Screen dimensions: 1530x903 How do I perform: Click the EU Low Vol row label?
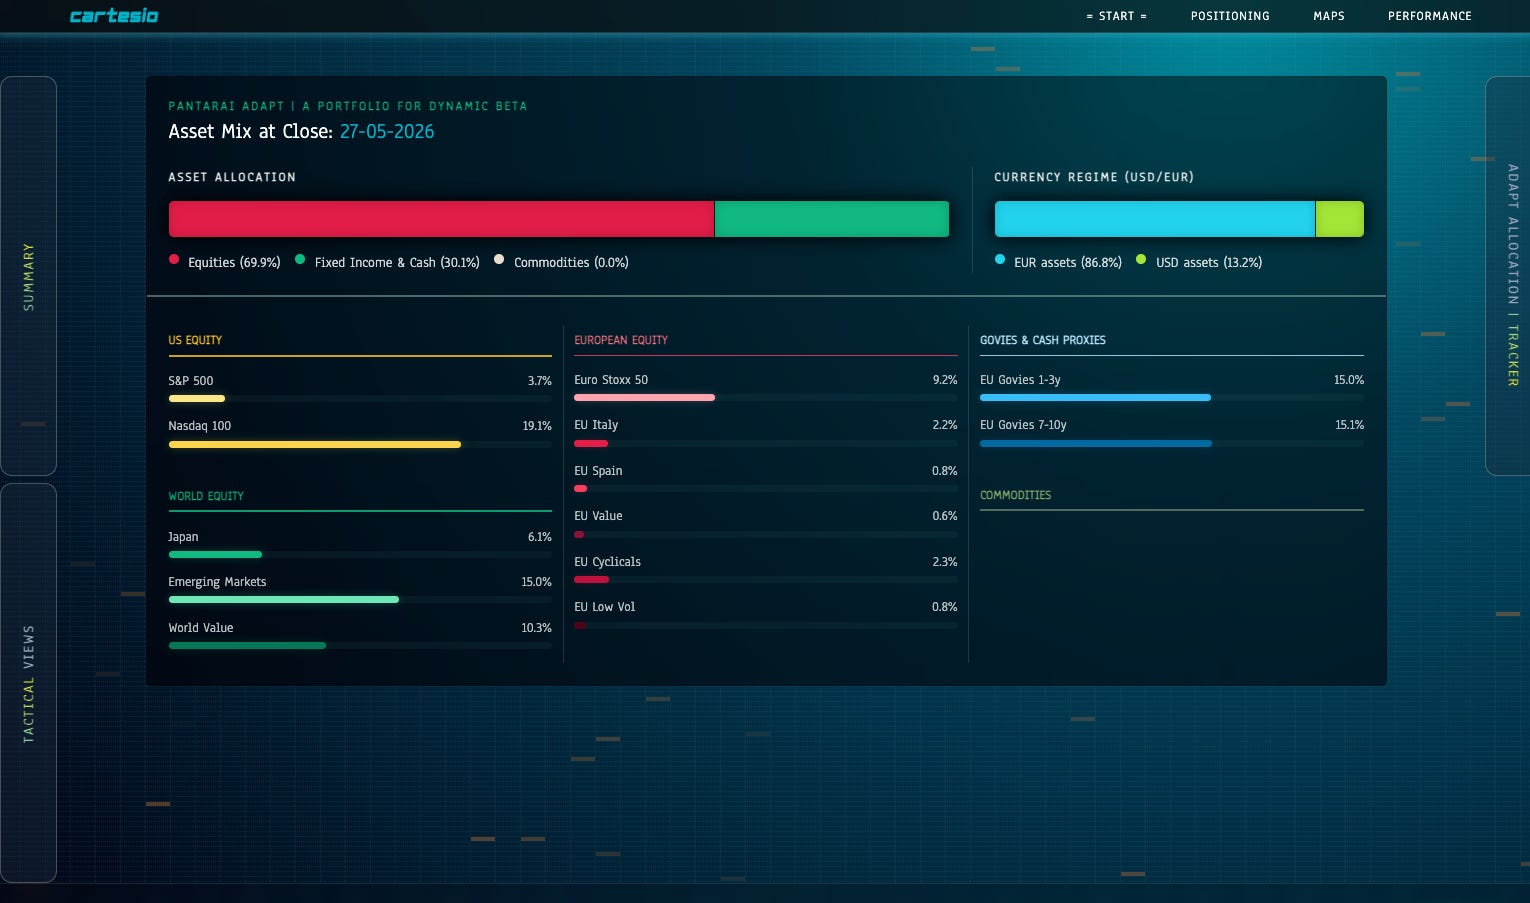tap(605, 607)
